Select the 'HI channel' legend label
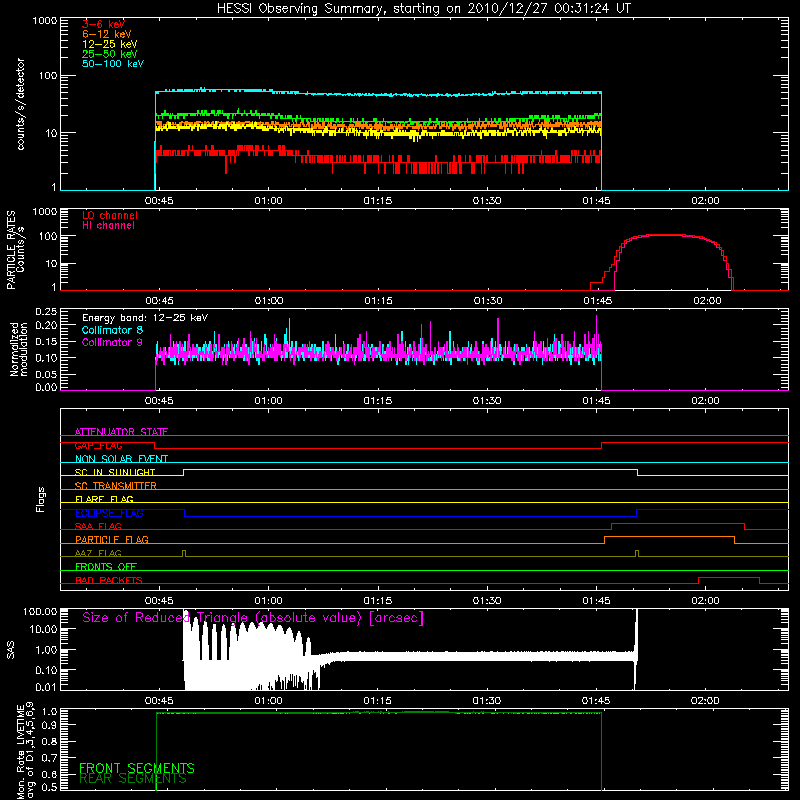 [x=108, y=226]
